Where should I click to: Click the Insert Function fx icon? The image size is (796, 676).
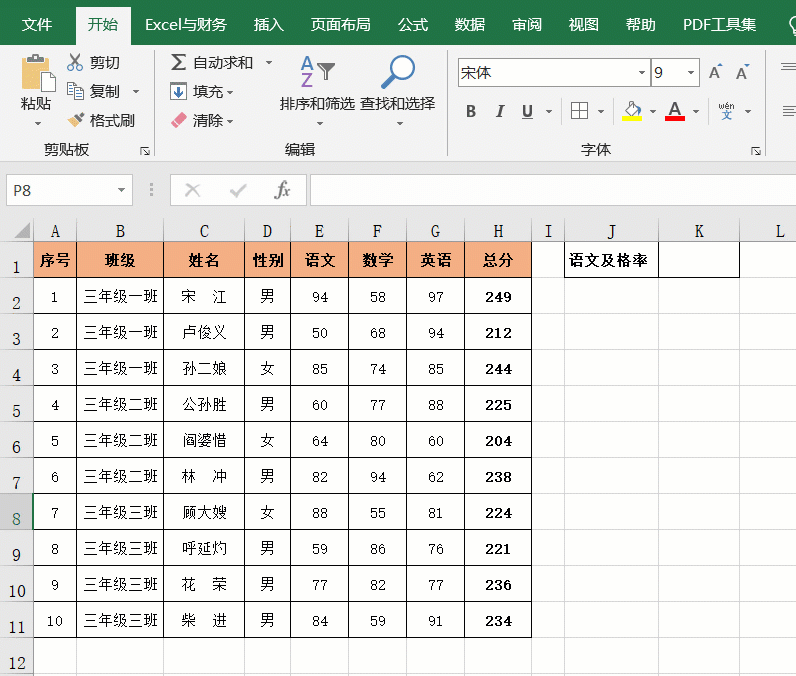[282, 190]
